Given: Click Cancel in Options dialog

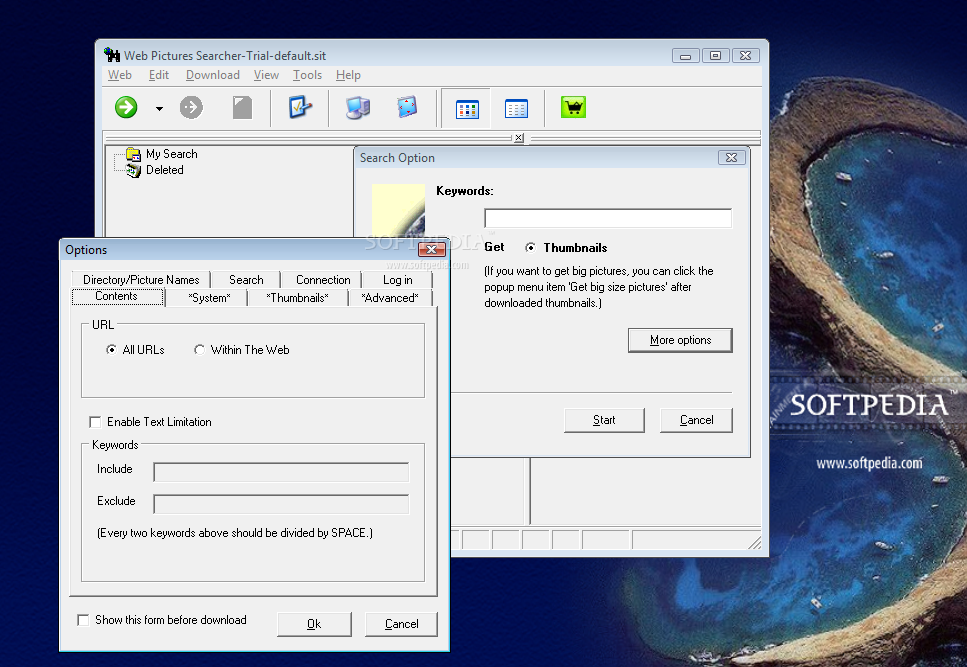Looking at the screenshot, I should (401, 624).
